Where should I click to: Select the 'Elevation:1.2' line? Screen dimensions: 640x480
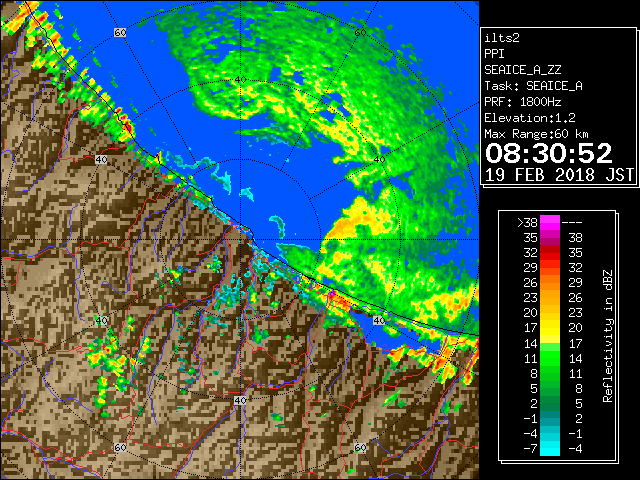coord(530,118)
